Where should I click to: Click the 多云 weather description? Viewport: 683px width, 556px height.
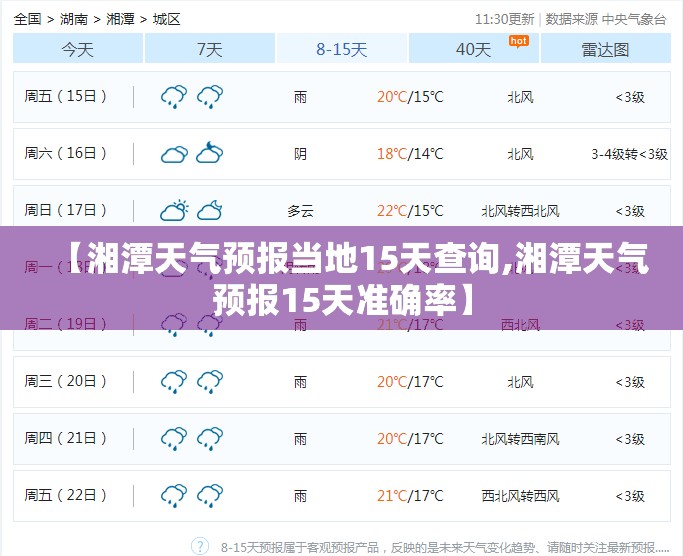point(300,211)
